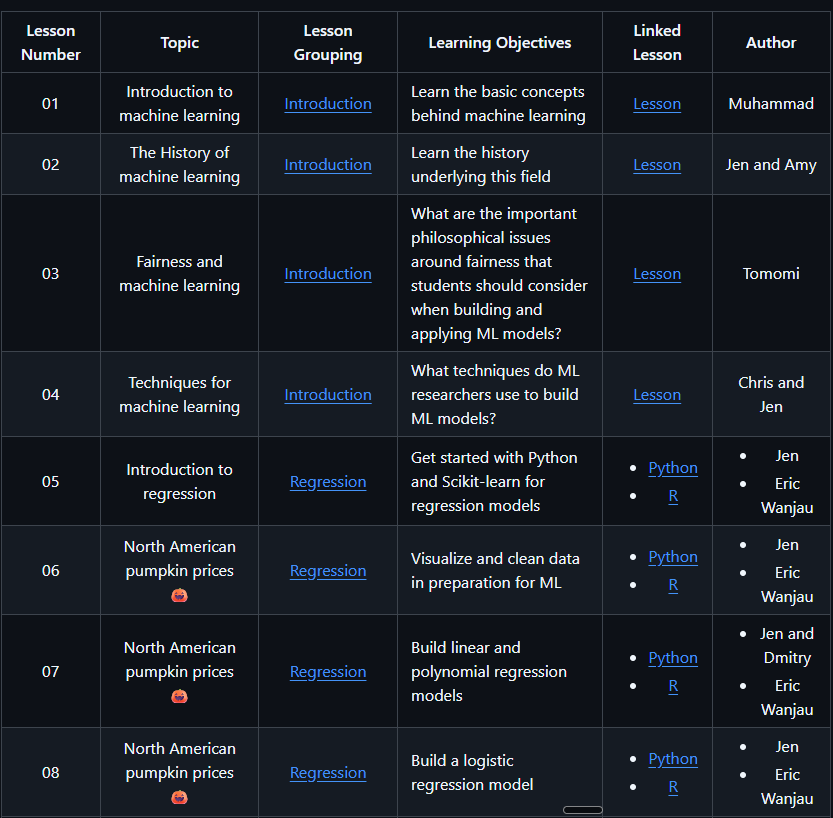This screenshot has height=818, width=833.
Task: Click 'Visualize and clean data' objective text
Action: (x=495, y=571)
